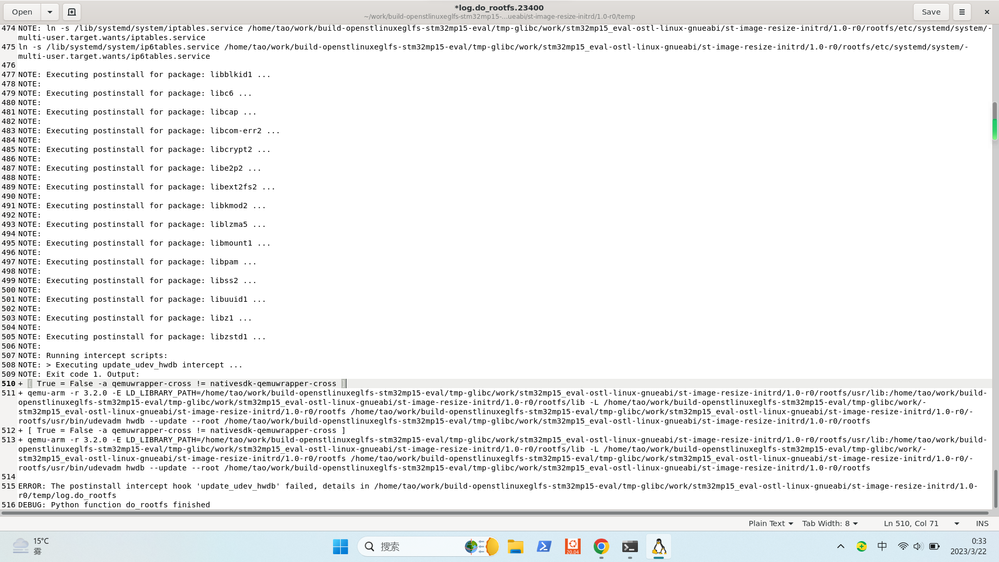Click line 489 libext2fs2 postinstall text

coord(147,187)
